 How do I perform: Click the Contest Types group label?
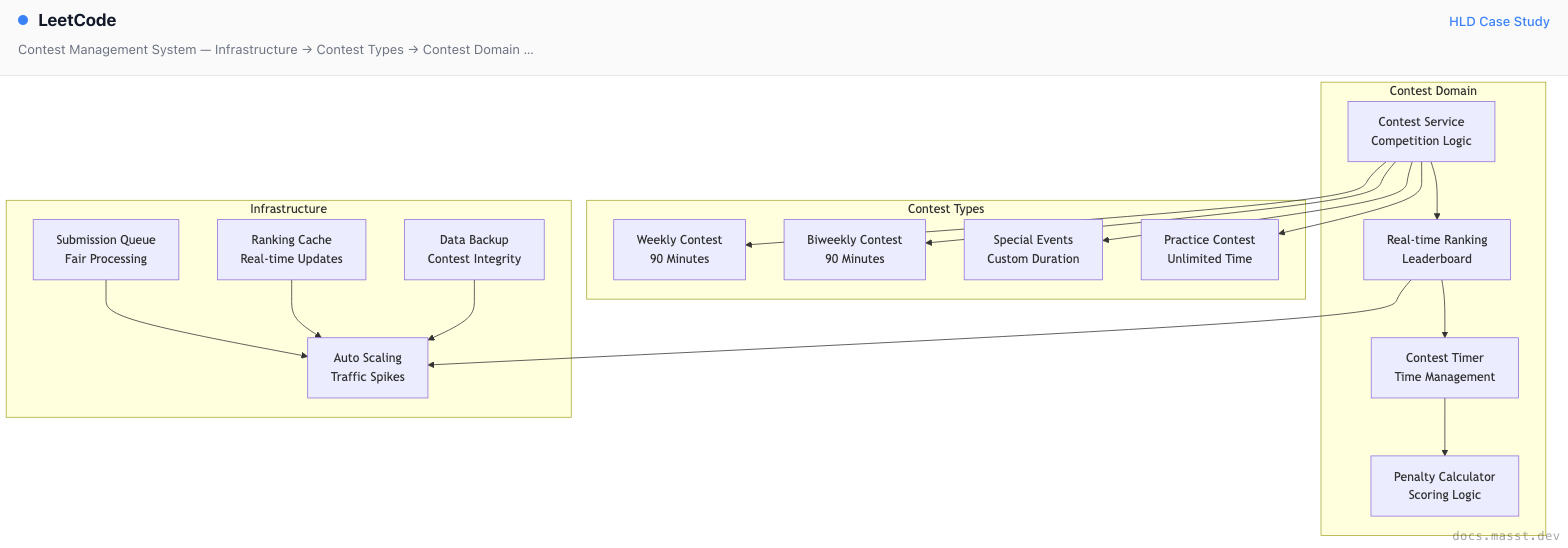[x=946, y=209]
